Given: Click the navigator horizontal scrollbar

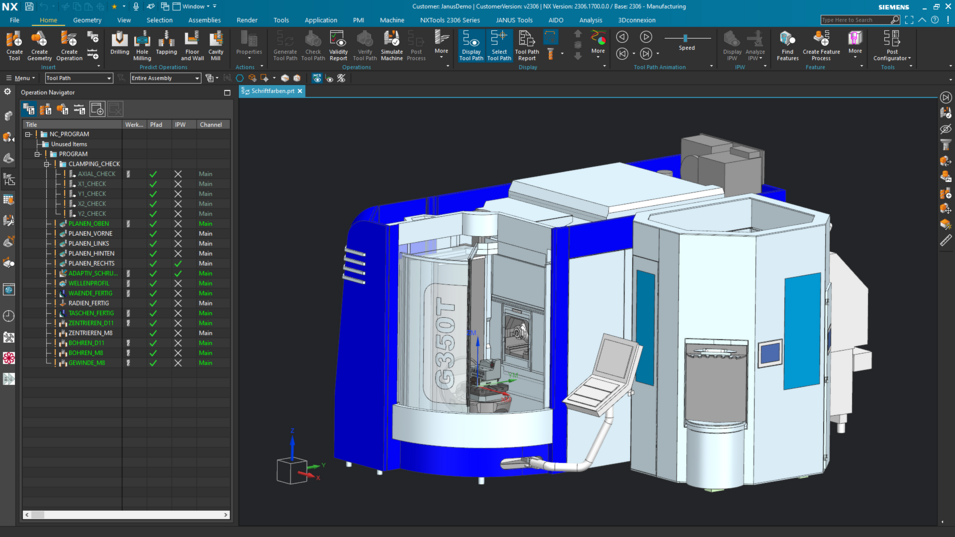Looking at the screenshot, I should point(126,514).
